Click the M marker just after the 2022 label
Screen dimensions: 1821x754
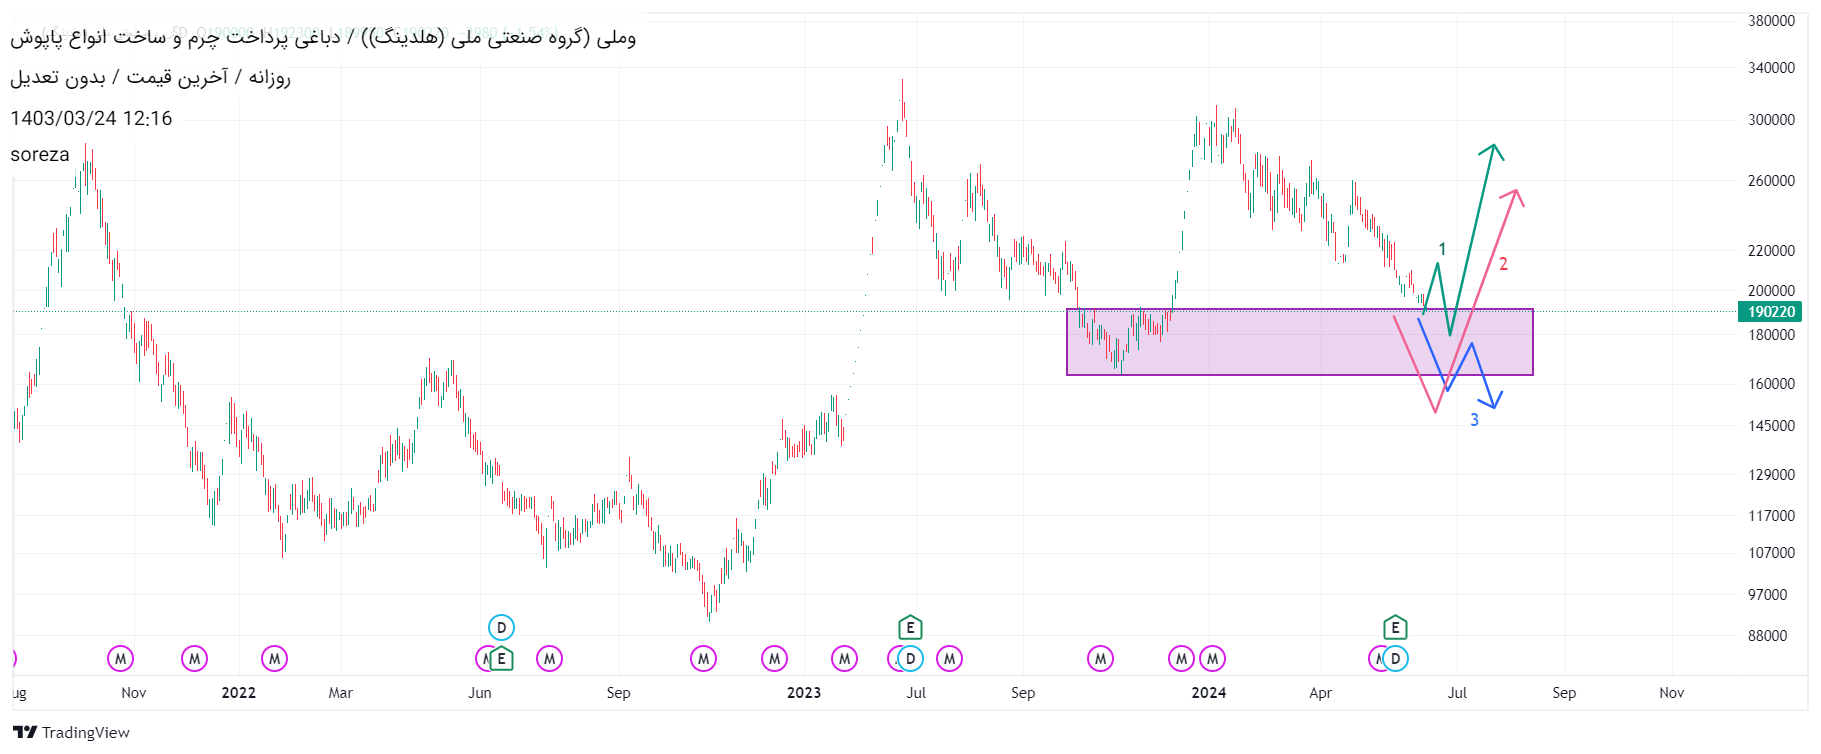click(274, 658)
